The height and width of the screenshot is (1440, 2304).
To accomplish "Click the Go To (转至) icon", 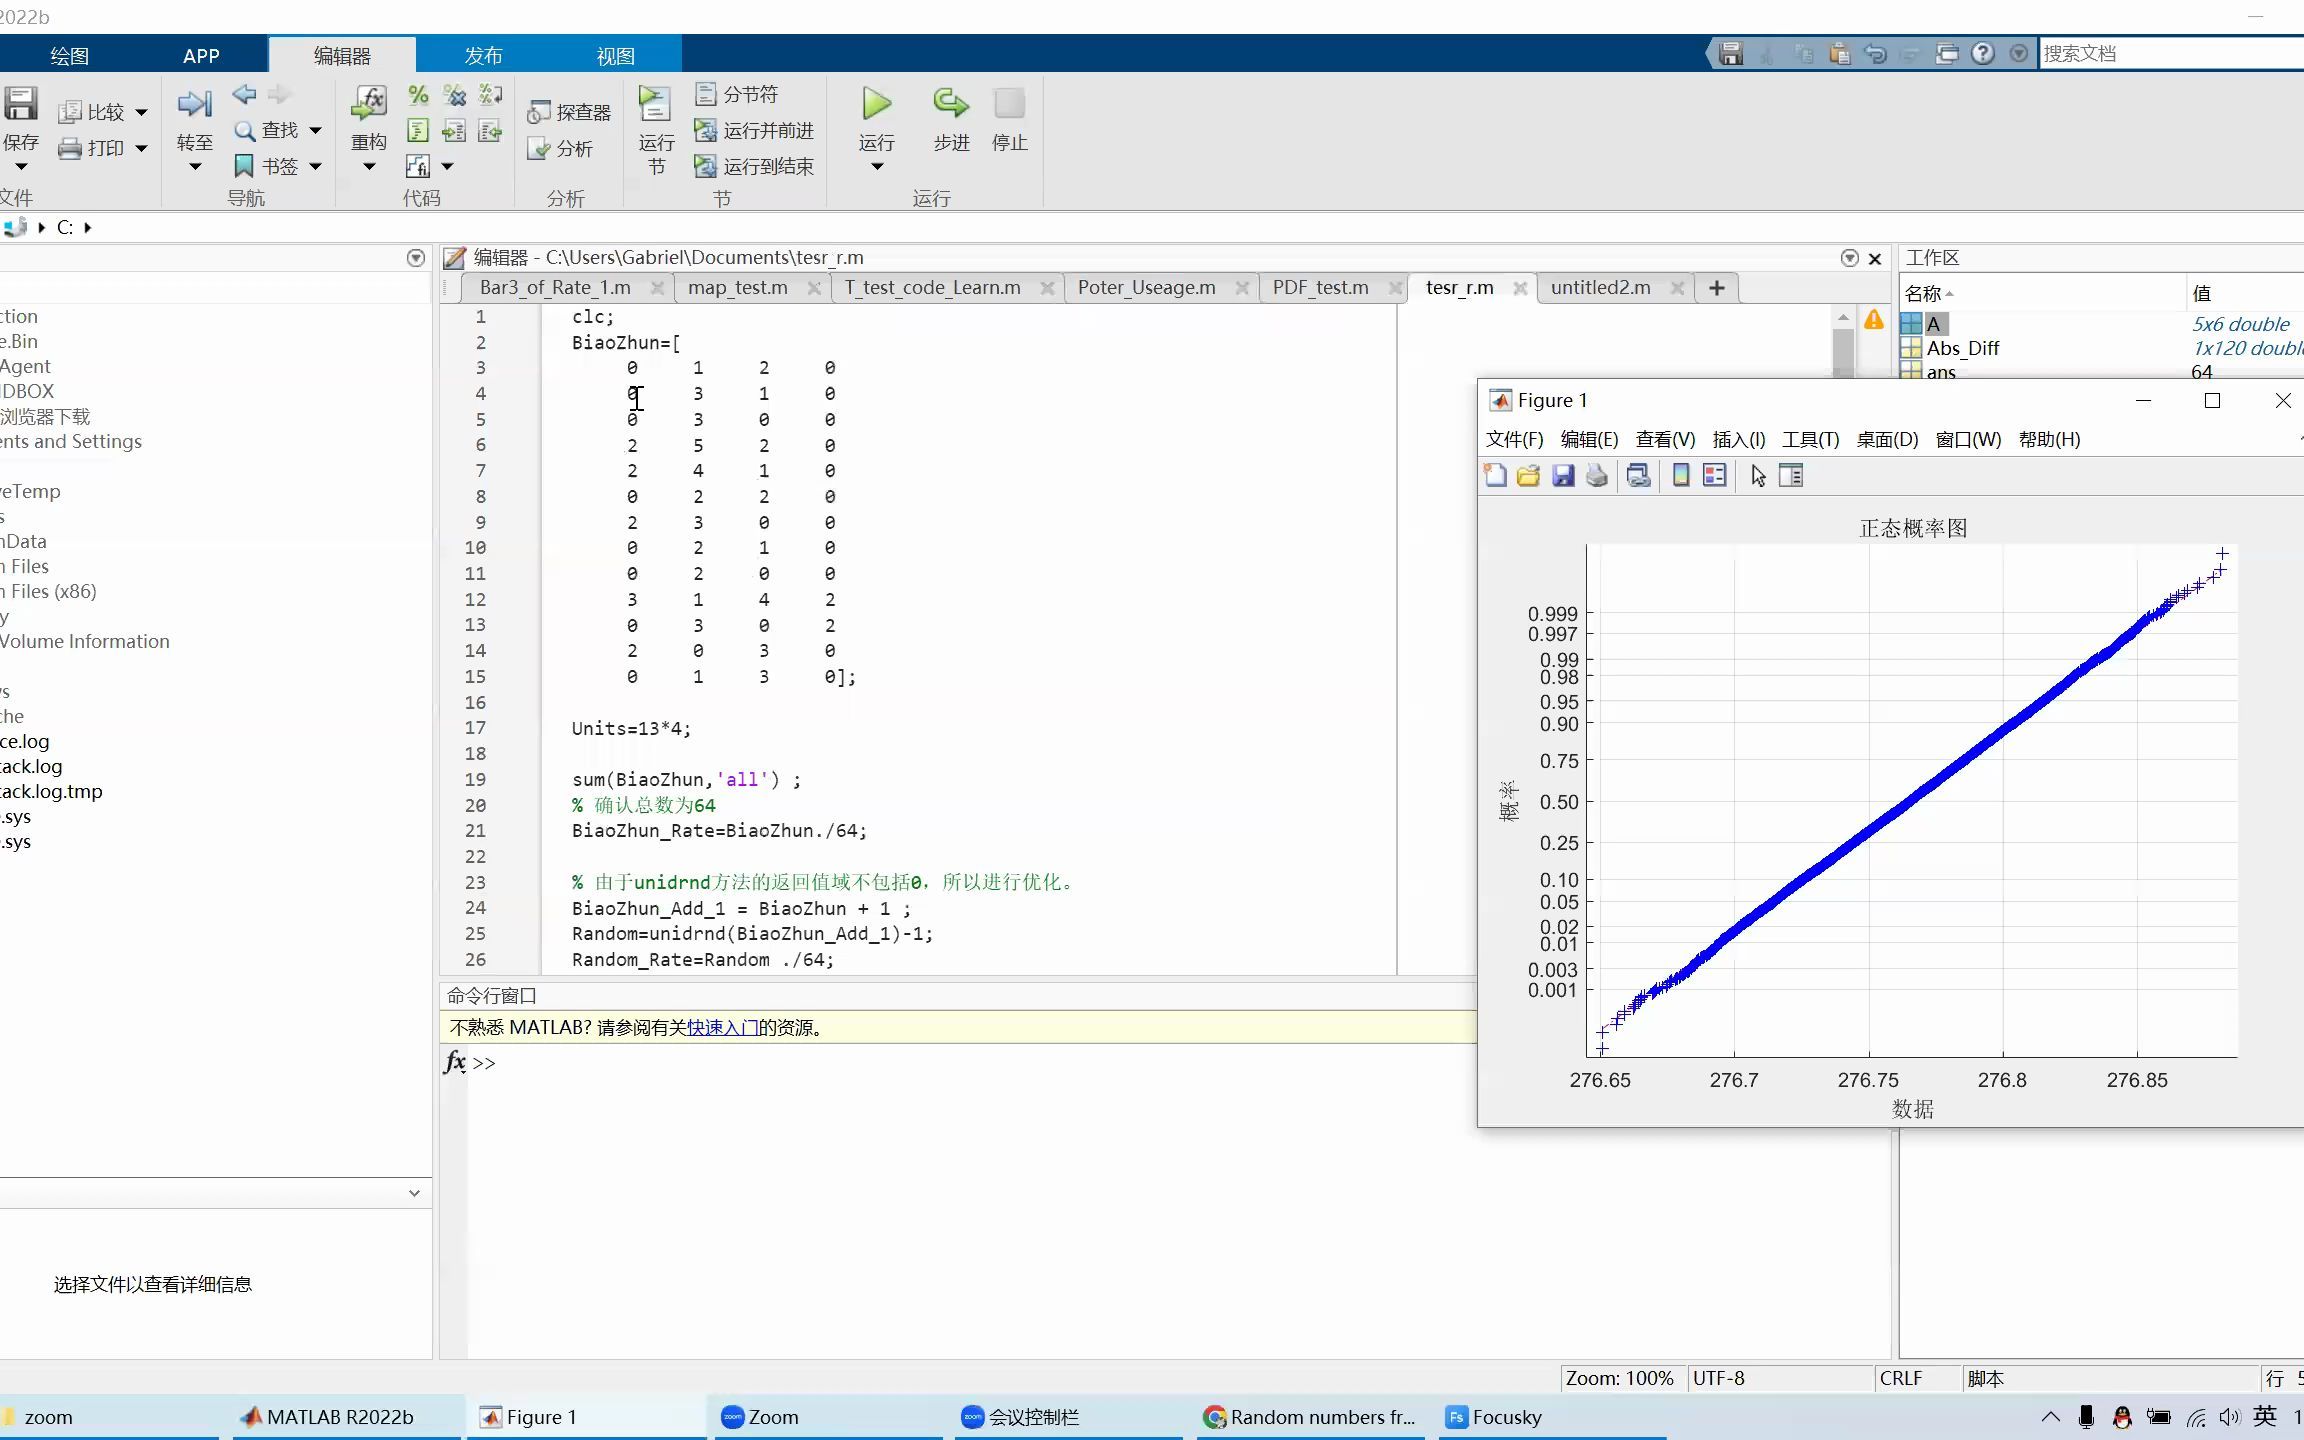I will pos(194,103).
